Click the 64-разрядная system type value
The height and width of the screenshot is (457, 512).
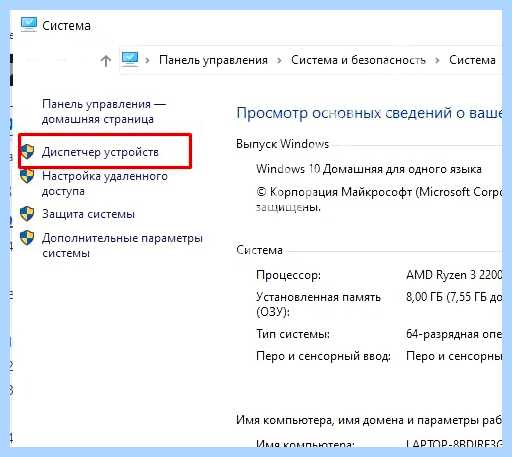pos(454,334)
